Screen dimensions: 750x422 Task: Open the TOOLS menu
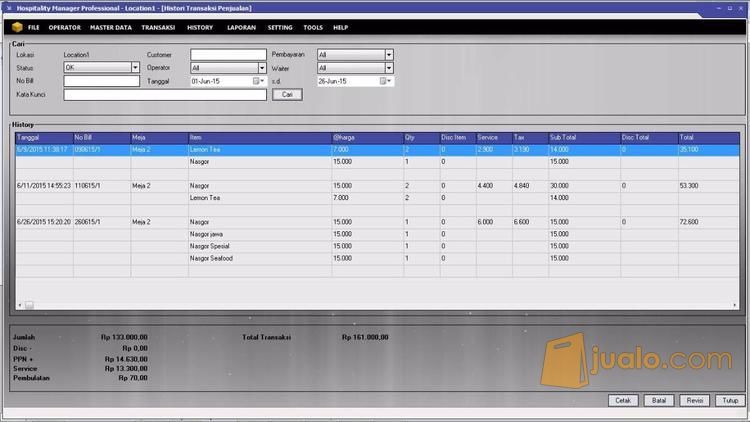(313, 28)
